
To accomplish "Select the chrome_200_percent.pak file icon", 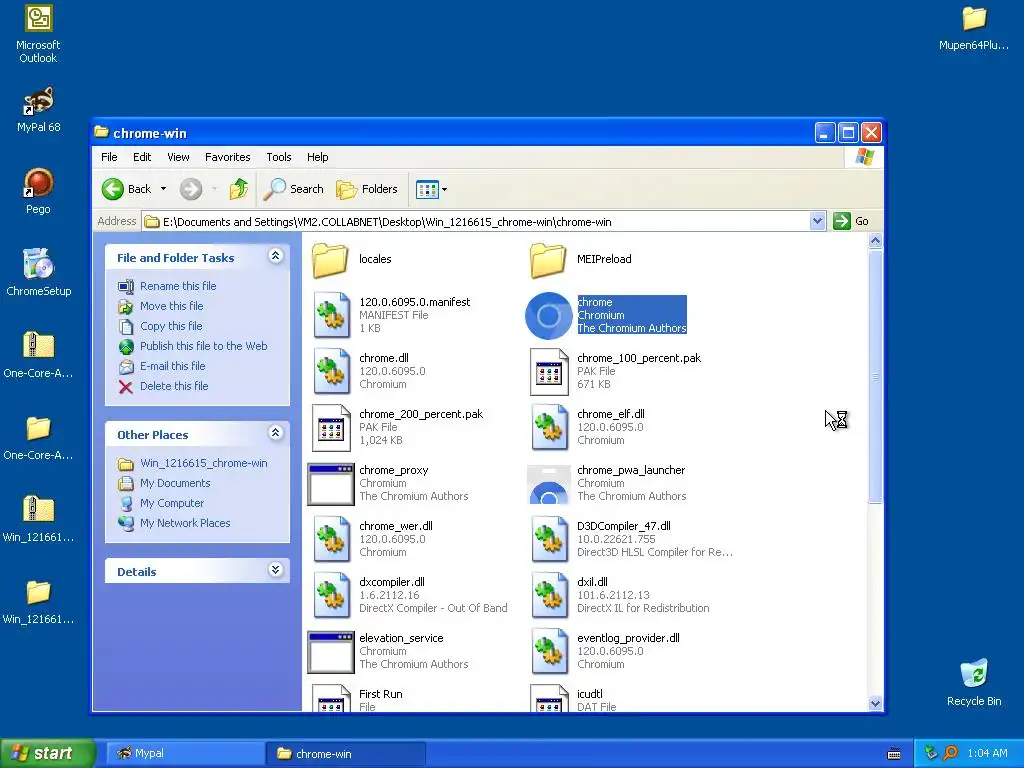I will (331, 428).
